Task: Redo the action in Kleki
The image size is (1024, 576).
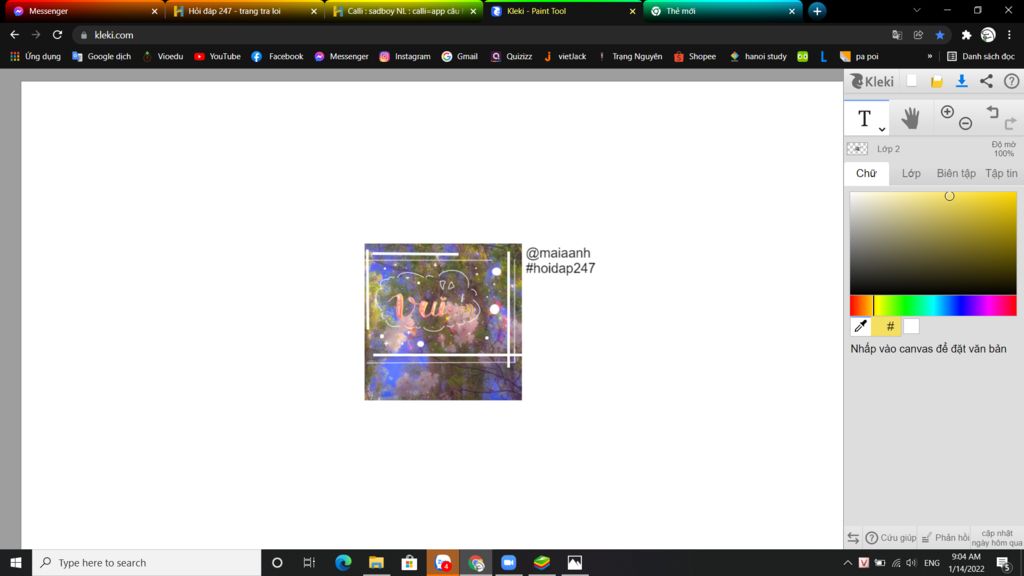Action: tap(1010, 123)
